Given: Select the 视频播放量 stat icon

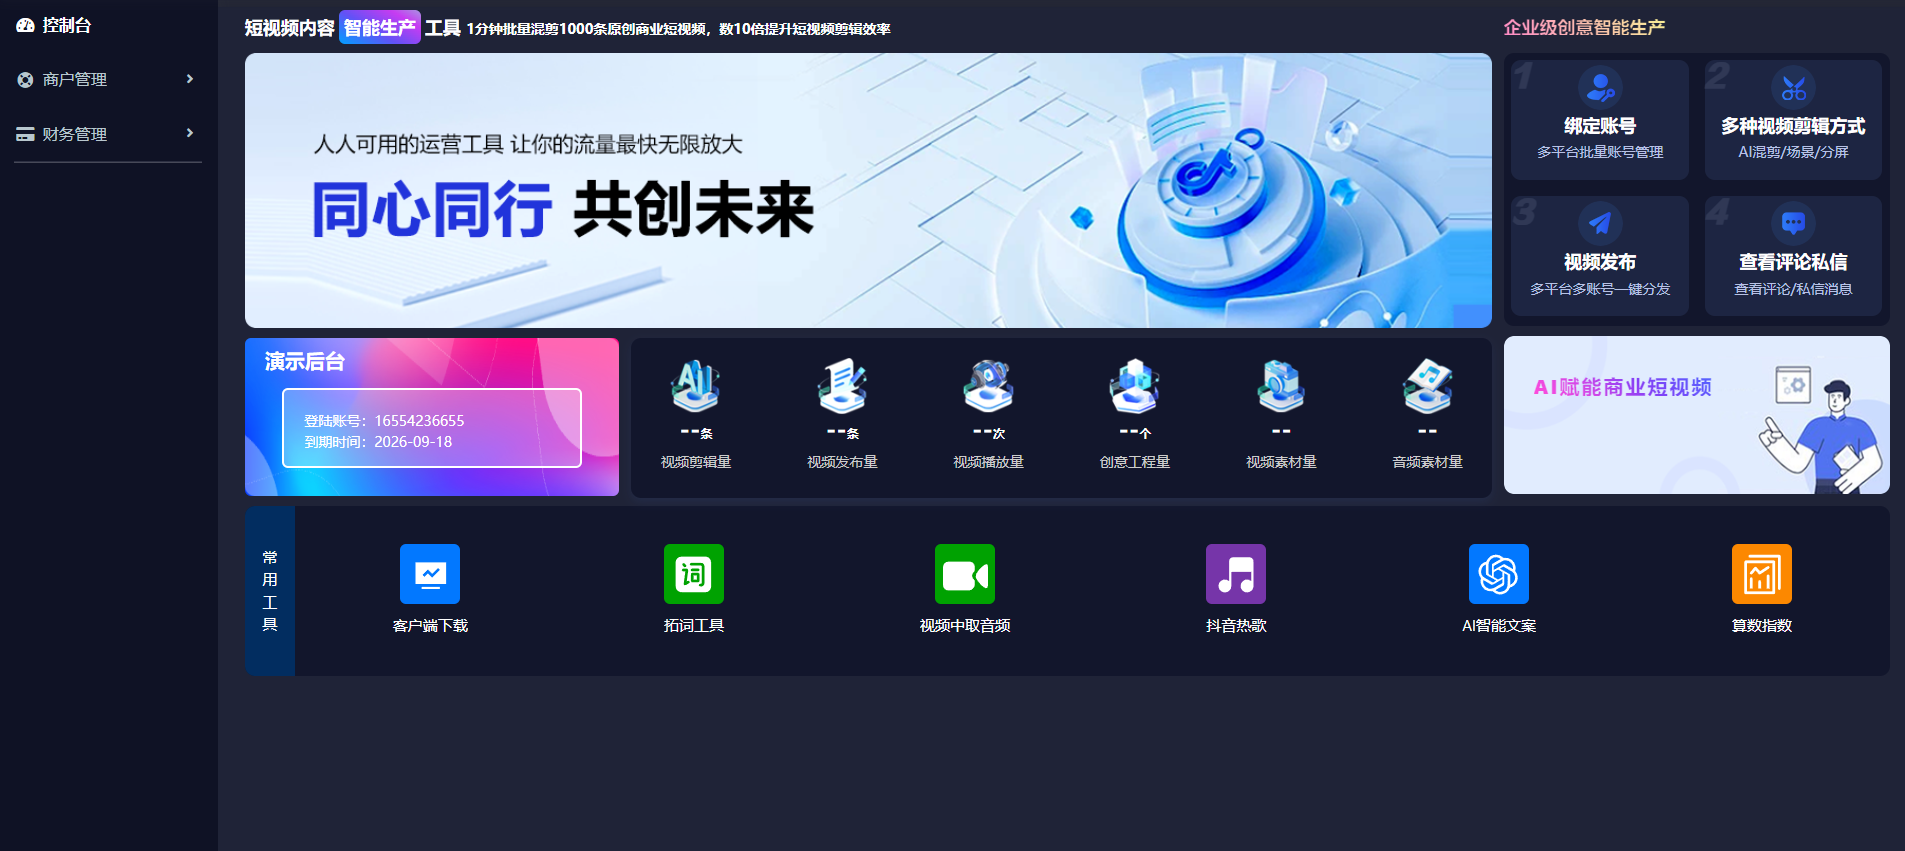Looking at the screenshot, I should [x=988, y=387].
